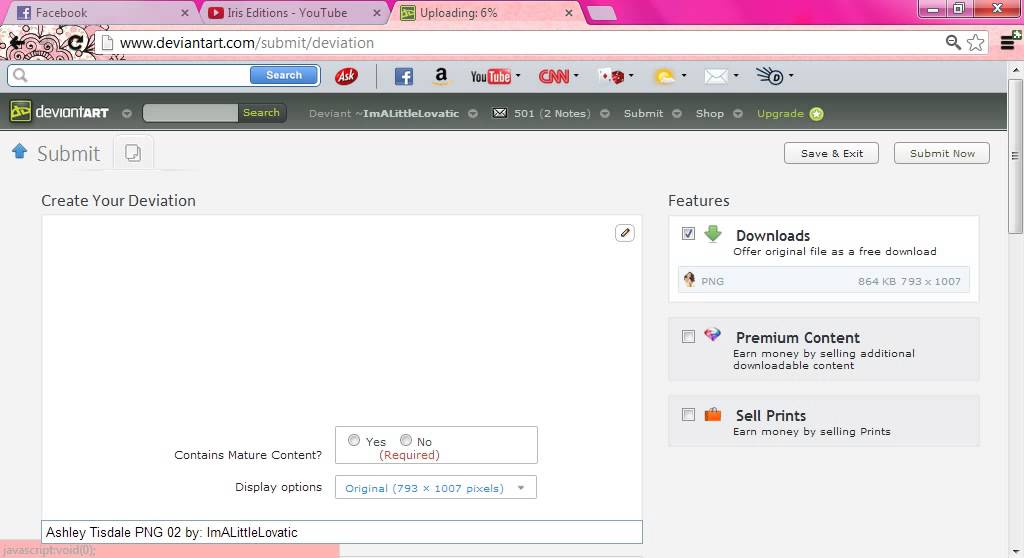This screenshot has height=558, width=1024.
Task: Click the deviantART logo in header
Action: tap(59, 112)
